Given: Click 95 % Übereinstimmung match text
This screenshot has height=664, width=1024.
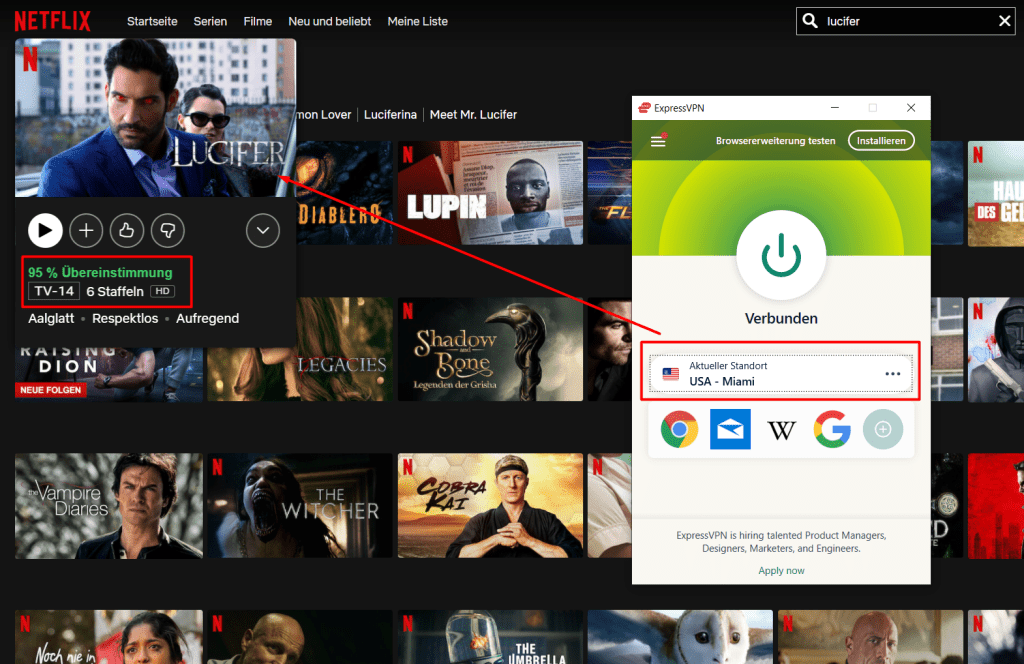Looking at the screenshot, I should (100, 273).
